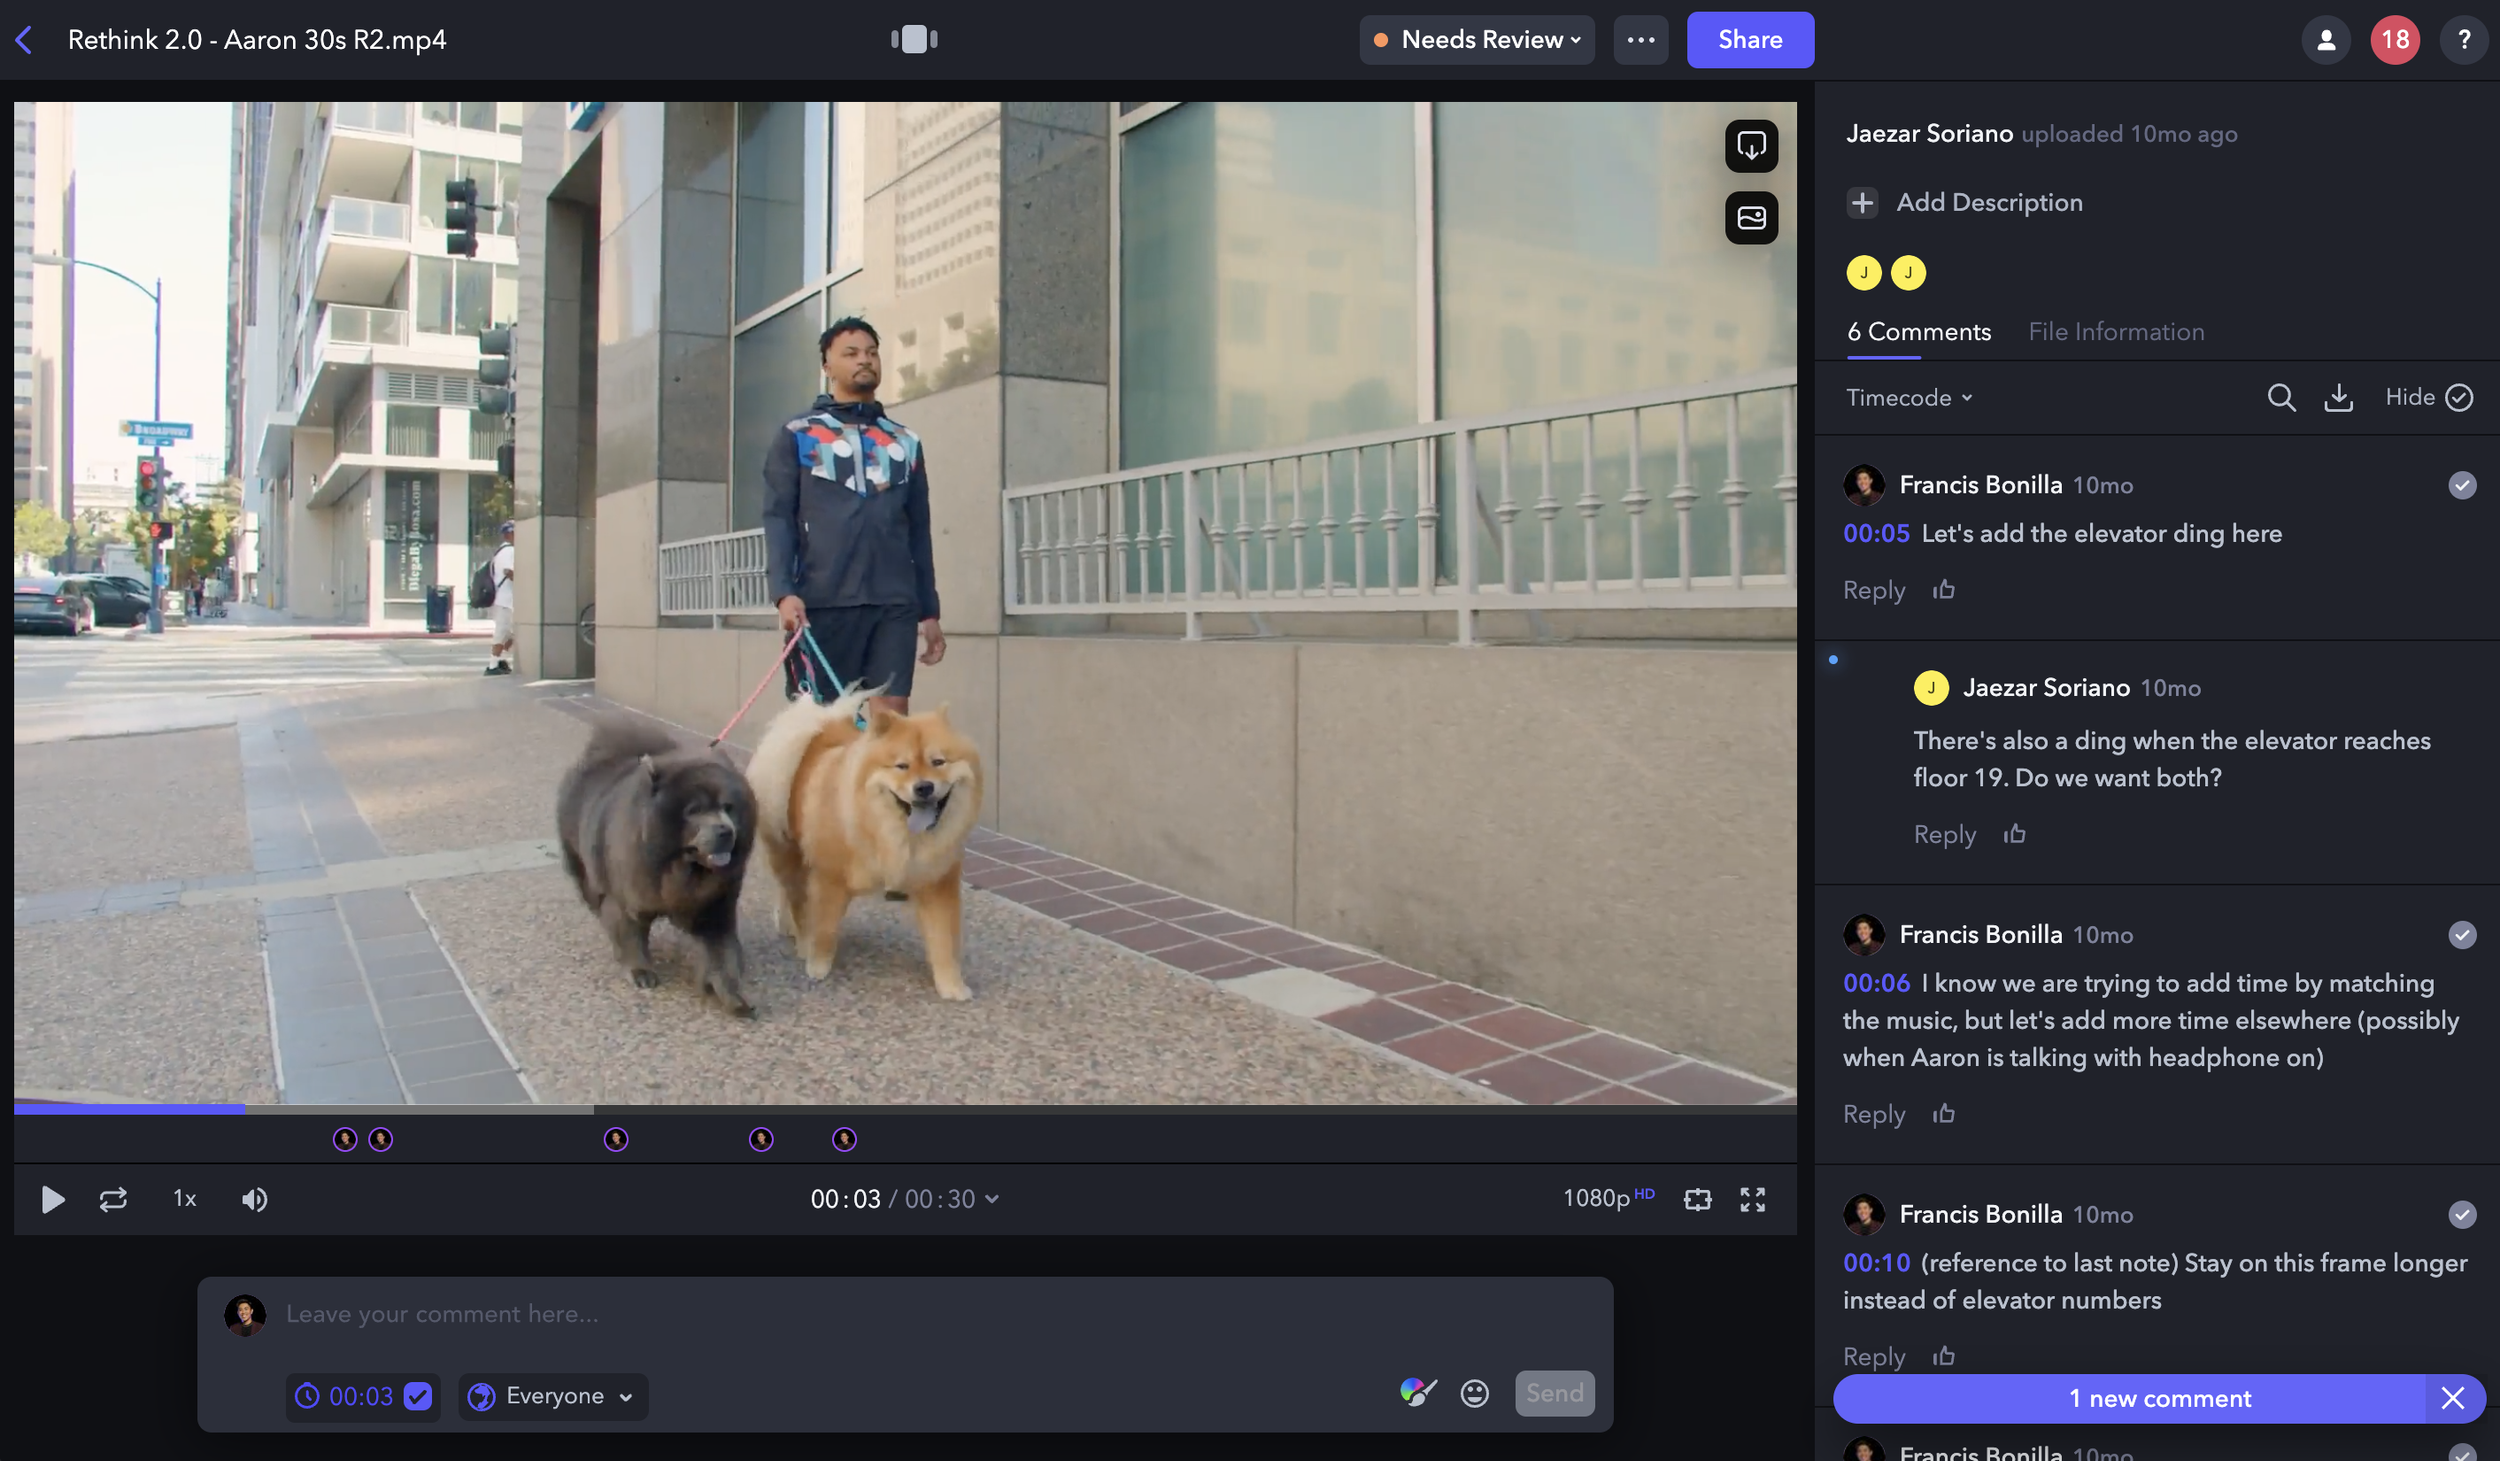Mark the 00:06 comment as complete
The height and width of the screenshot is (1461, 2500).
point(2461,935)
